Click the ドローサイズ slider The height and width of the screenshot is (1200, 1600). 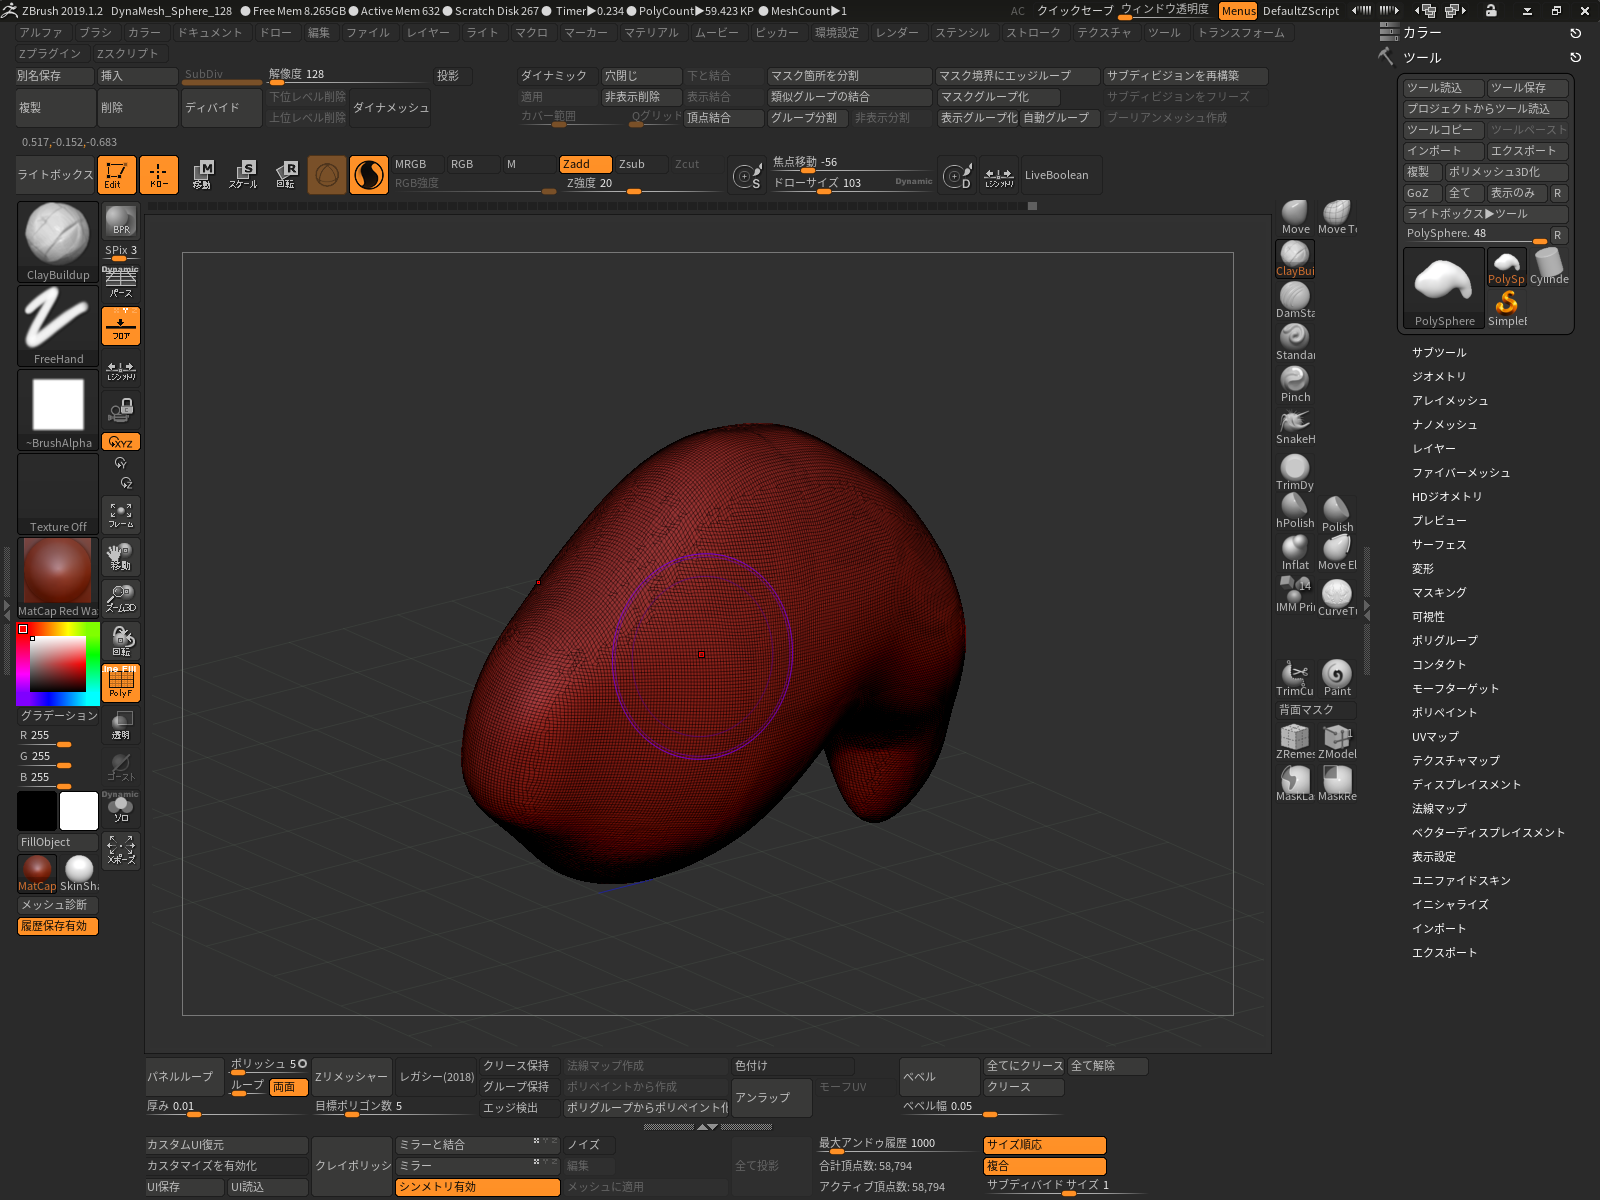852,183
